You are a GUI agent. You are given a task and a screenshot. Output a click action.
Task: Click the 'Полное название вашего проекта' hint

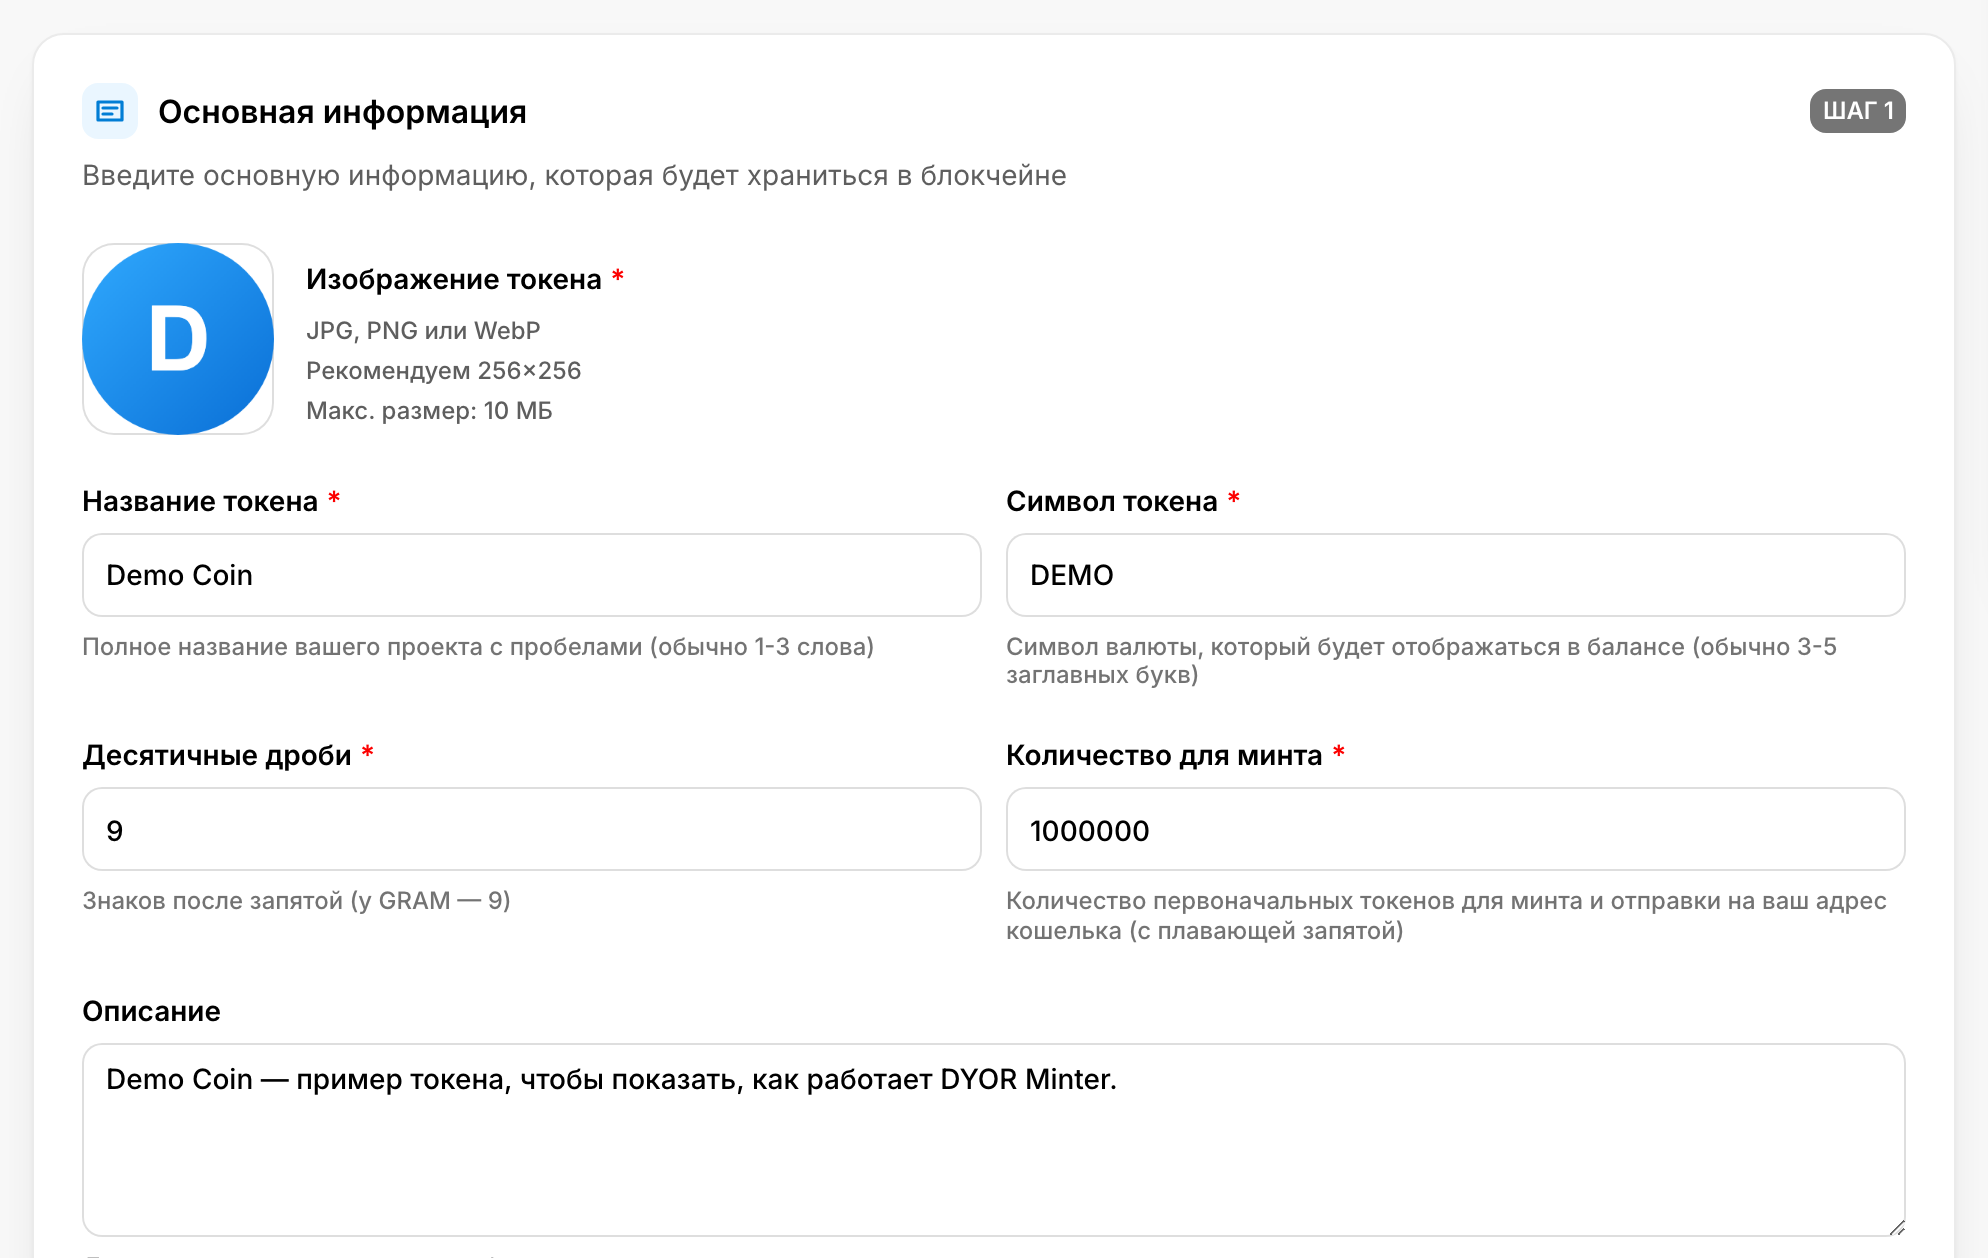(x=478, y=647)
